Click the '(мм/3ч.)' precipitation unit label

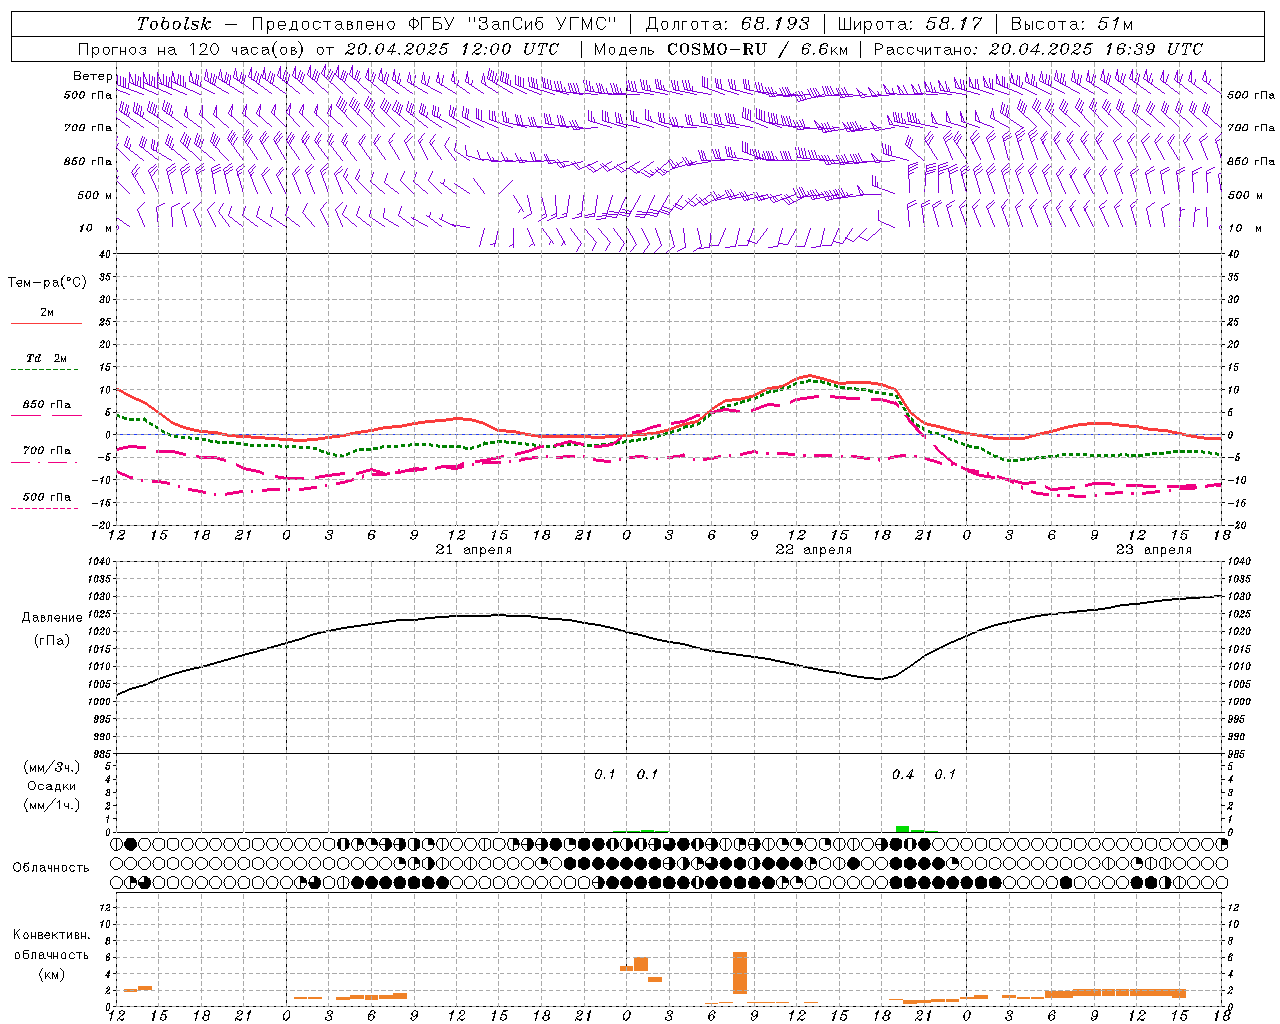coord(51,767)
